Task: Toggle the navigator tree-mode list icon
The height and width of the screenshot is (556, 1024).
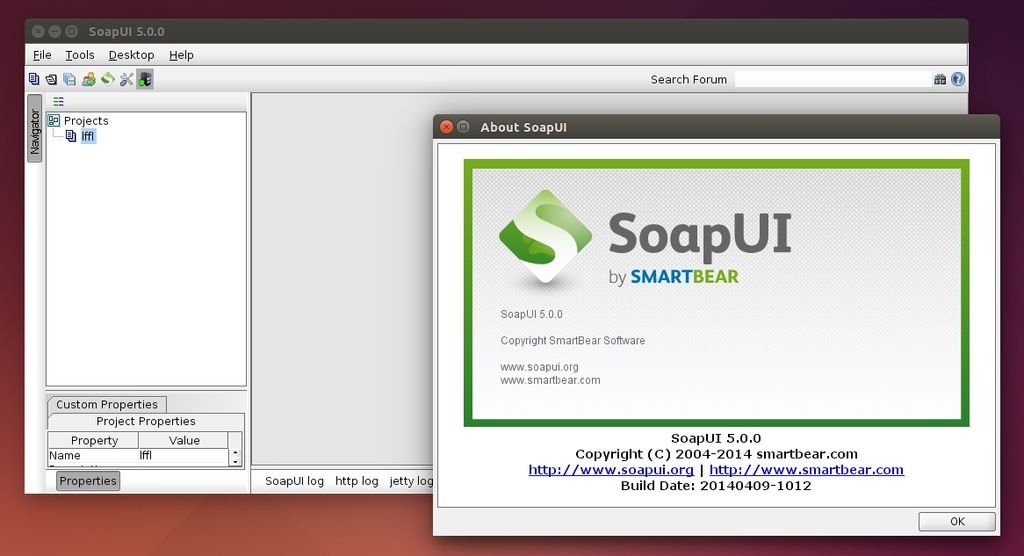Action: [58, 101]
